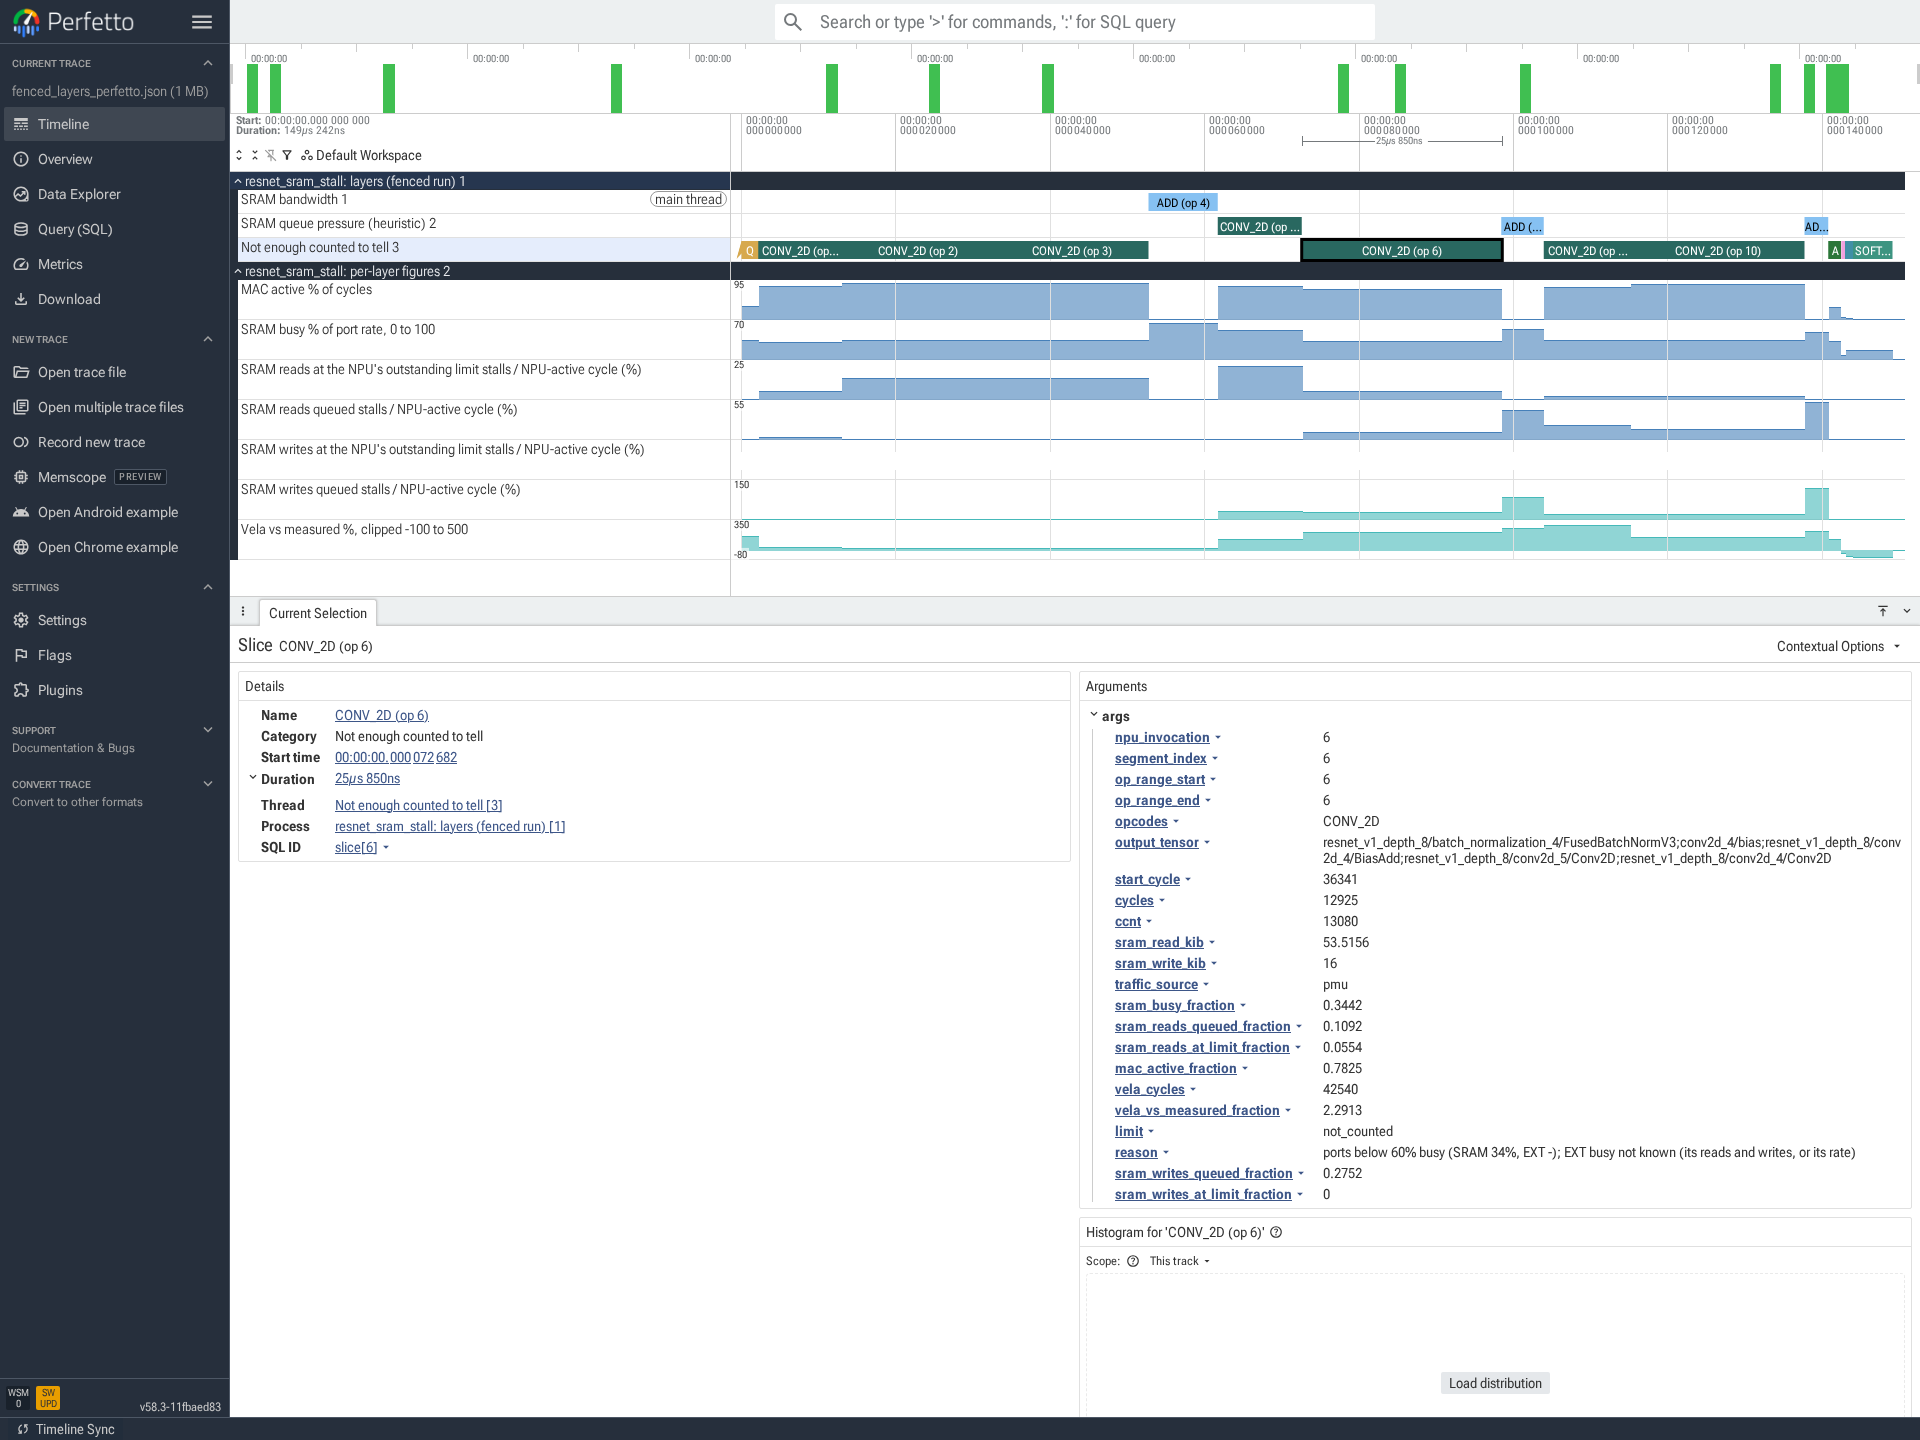Open the Contextual Options dropdown
The image size is (1920, 1440).
click(x=1838, y=646)
